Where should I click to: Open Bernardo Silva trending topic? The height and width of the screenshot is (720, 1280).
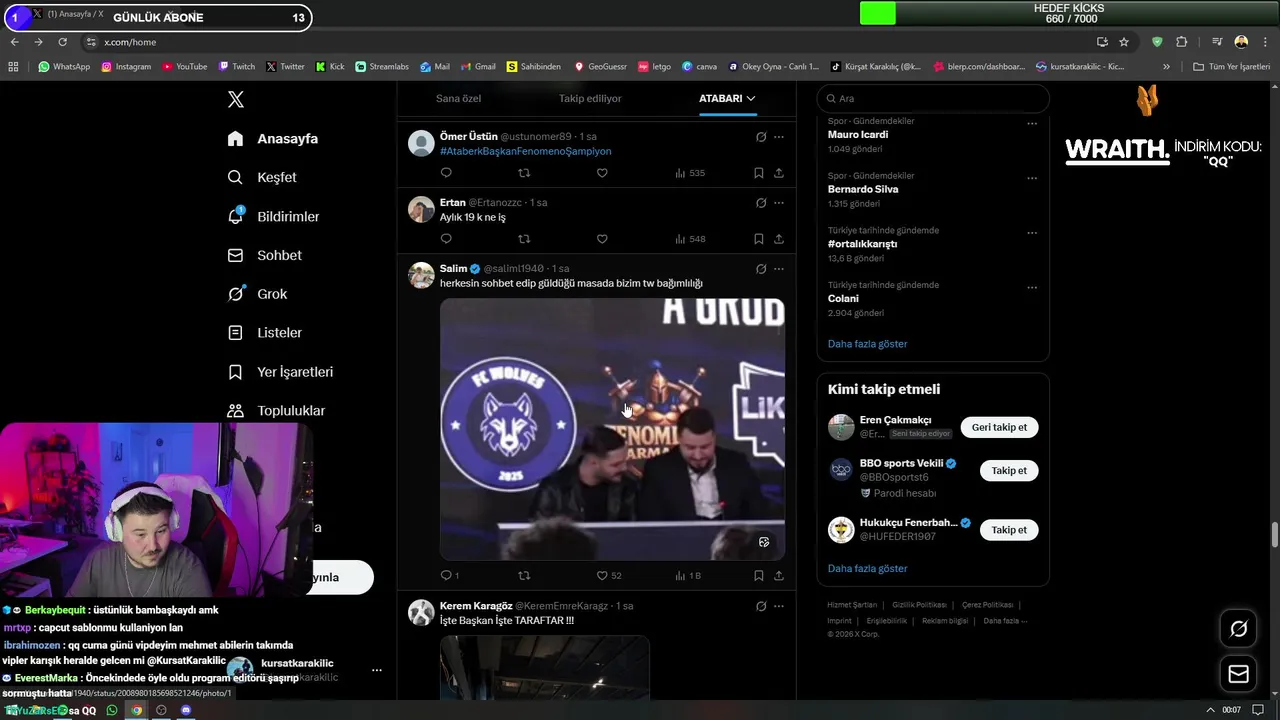[x=863, y=189]
